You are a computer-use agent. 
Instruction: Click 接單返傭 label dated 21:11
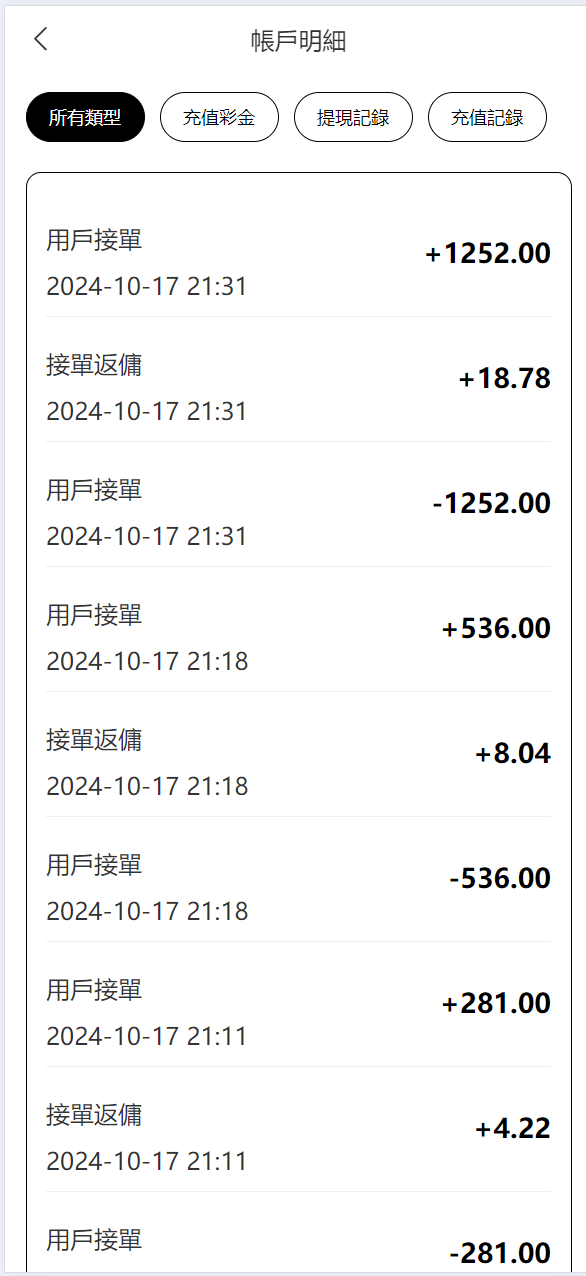94,1115
